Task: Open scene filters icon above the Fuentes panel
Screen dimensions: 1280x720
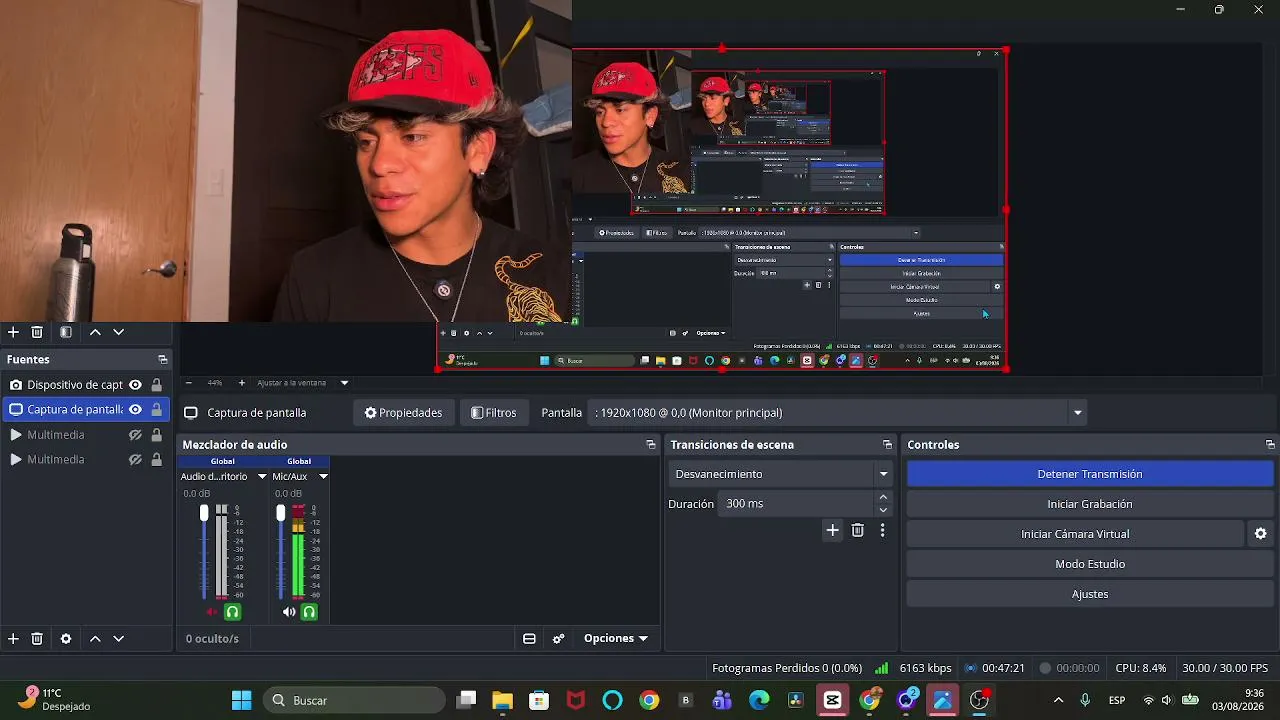Action: tap(66, 332)
